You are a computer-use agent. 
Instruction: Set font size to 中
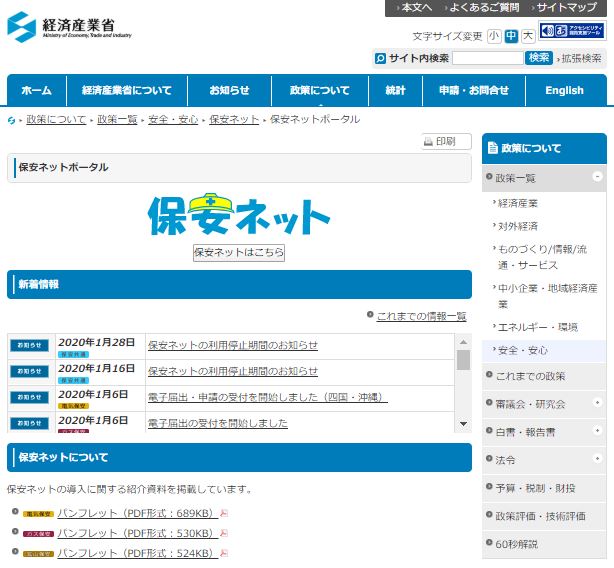coord(511,36)
